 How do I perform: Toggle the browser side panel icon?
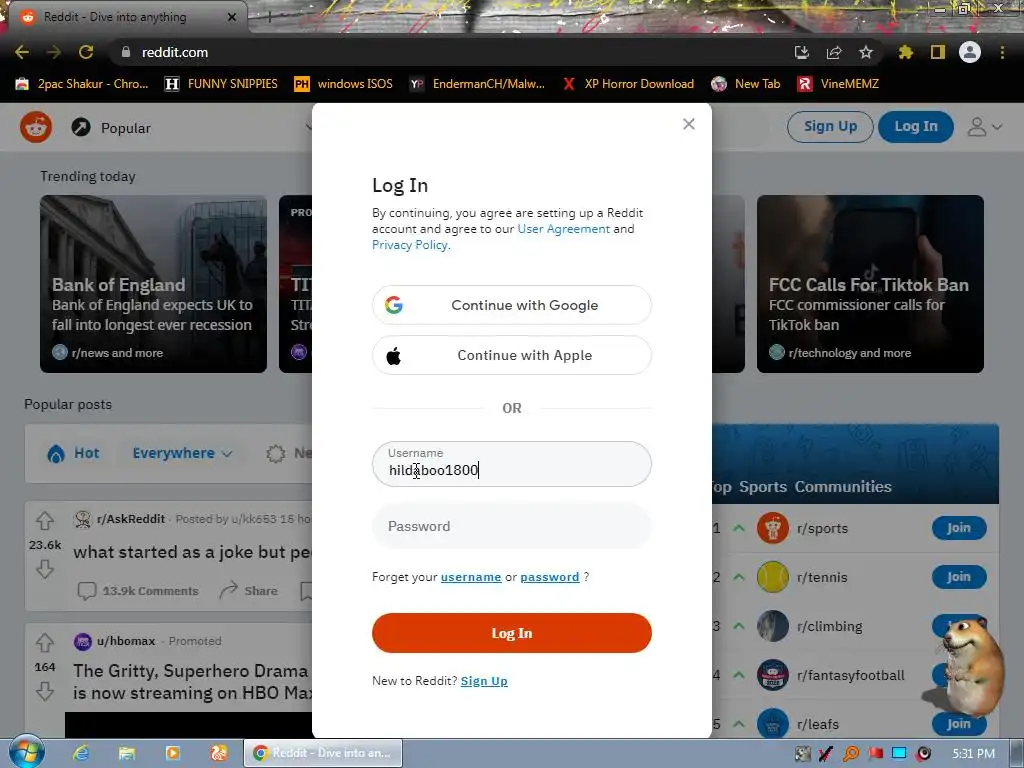938,52
